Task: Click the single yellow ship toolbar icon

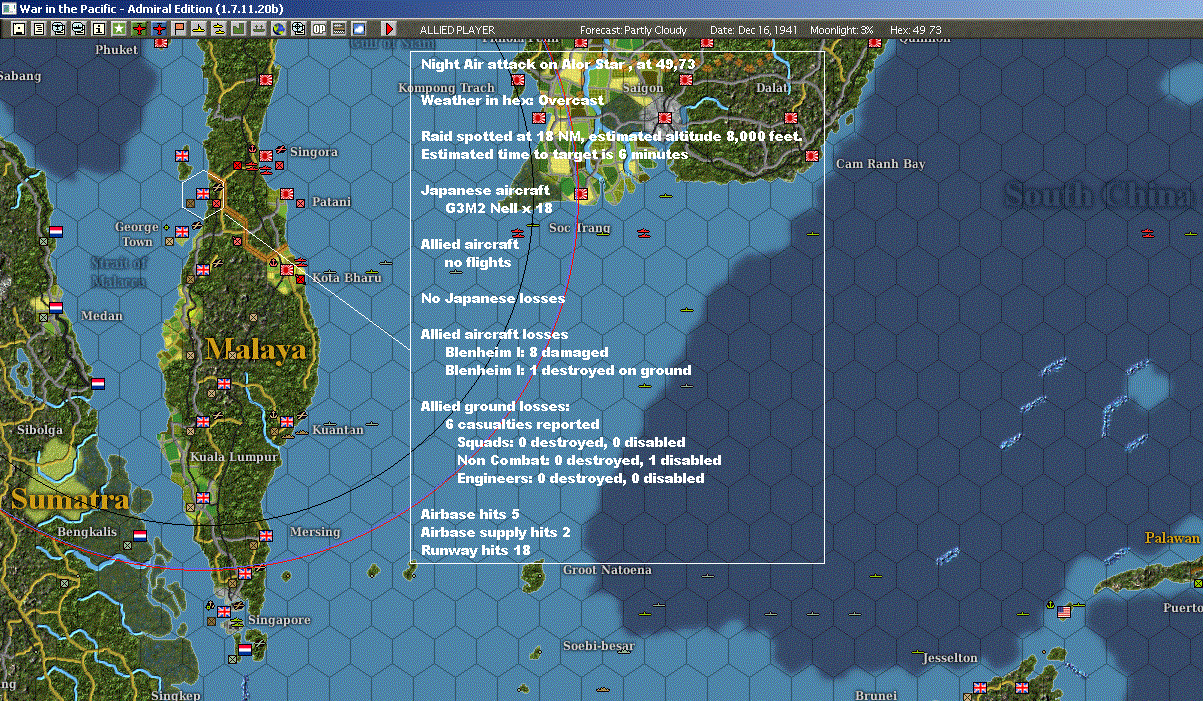Action: click(x=200, y=30)
